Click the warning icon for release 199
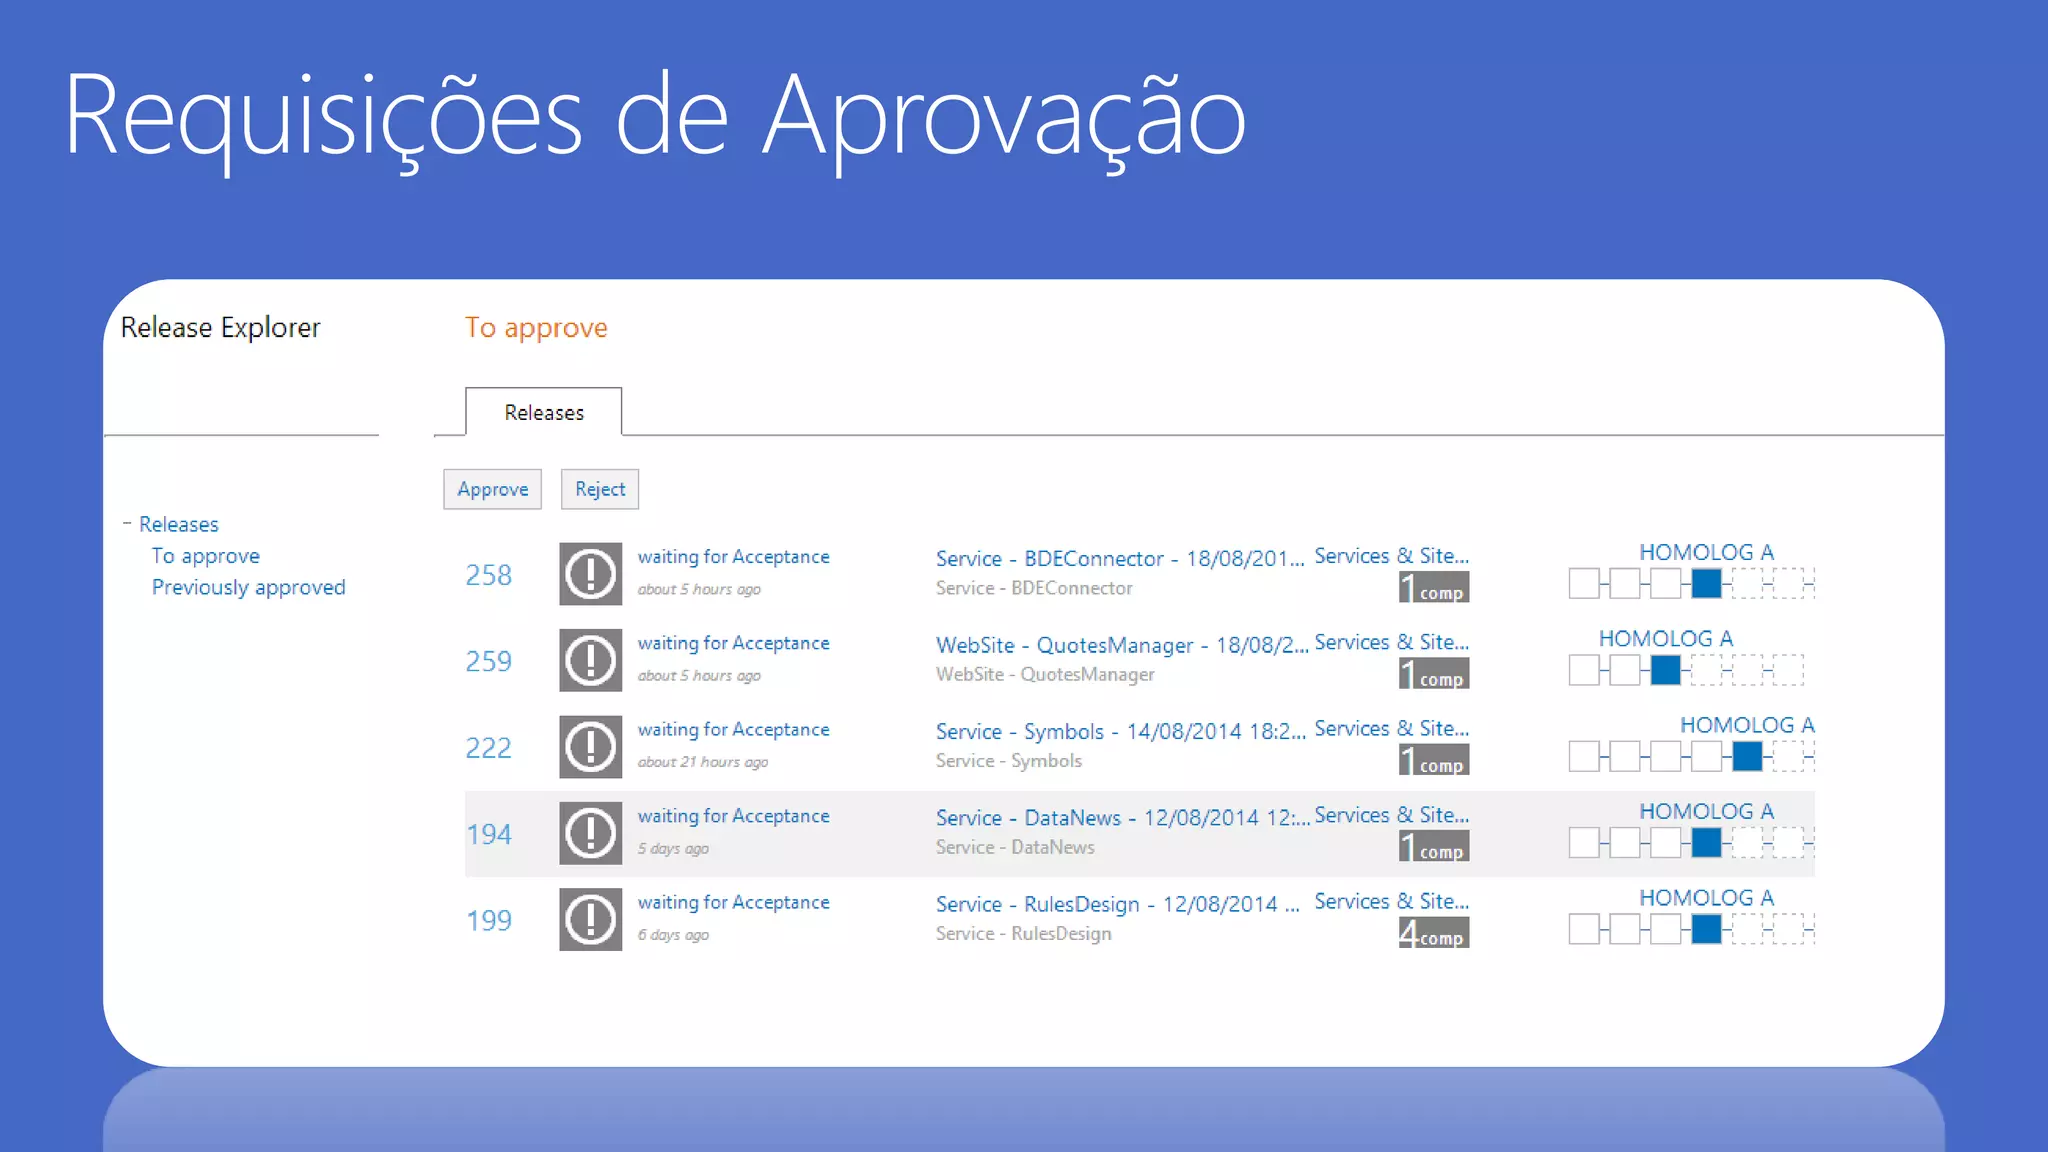This screenshot has height=1152, width=2048. point(590,919)
